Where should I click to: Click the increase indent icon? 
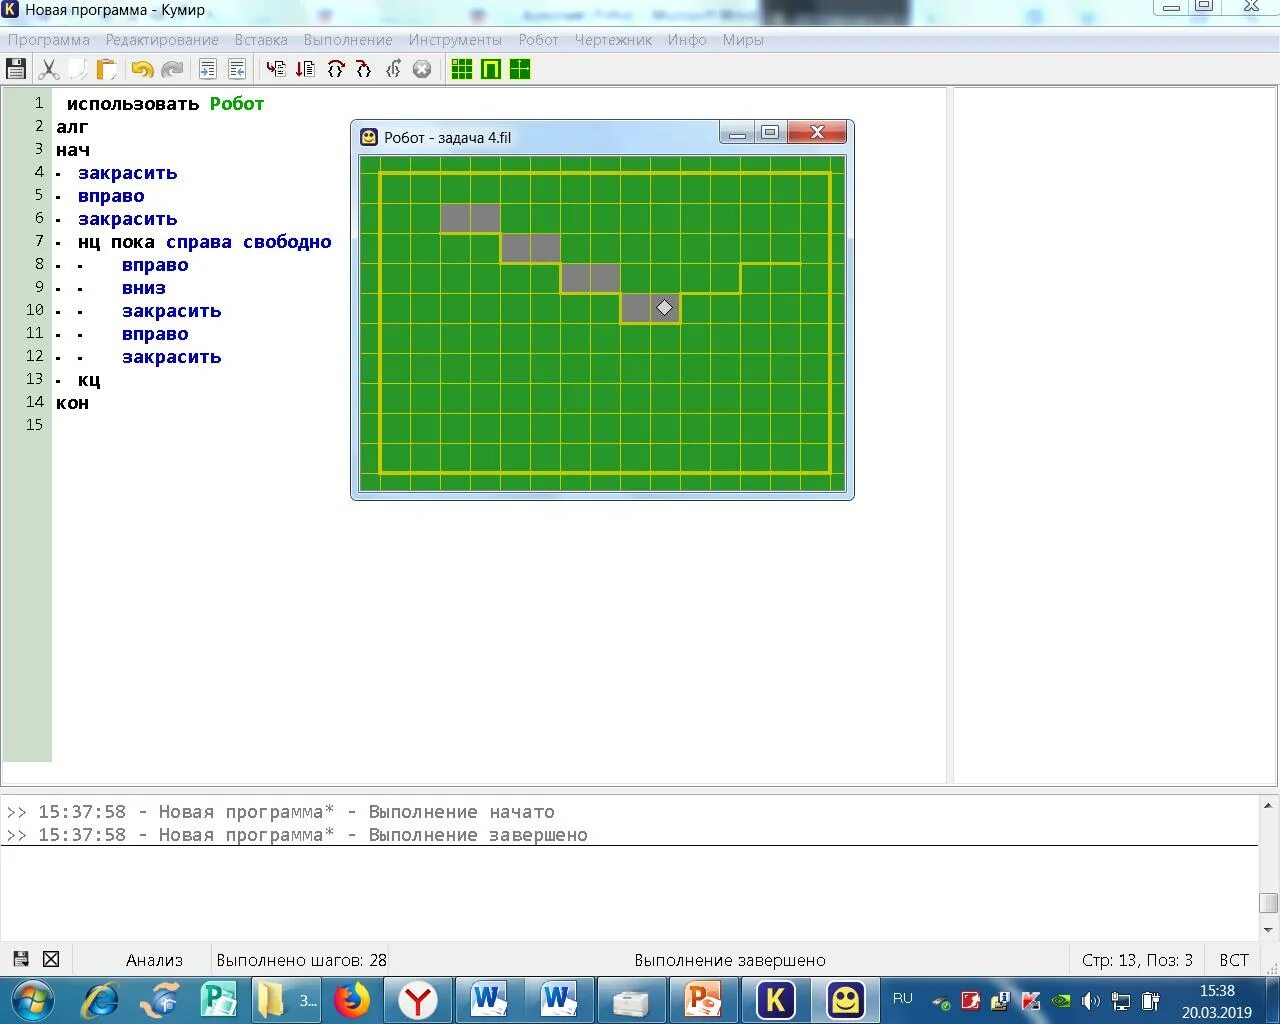point(208,69)
